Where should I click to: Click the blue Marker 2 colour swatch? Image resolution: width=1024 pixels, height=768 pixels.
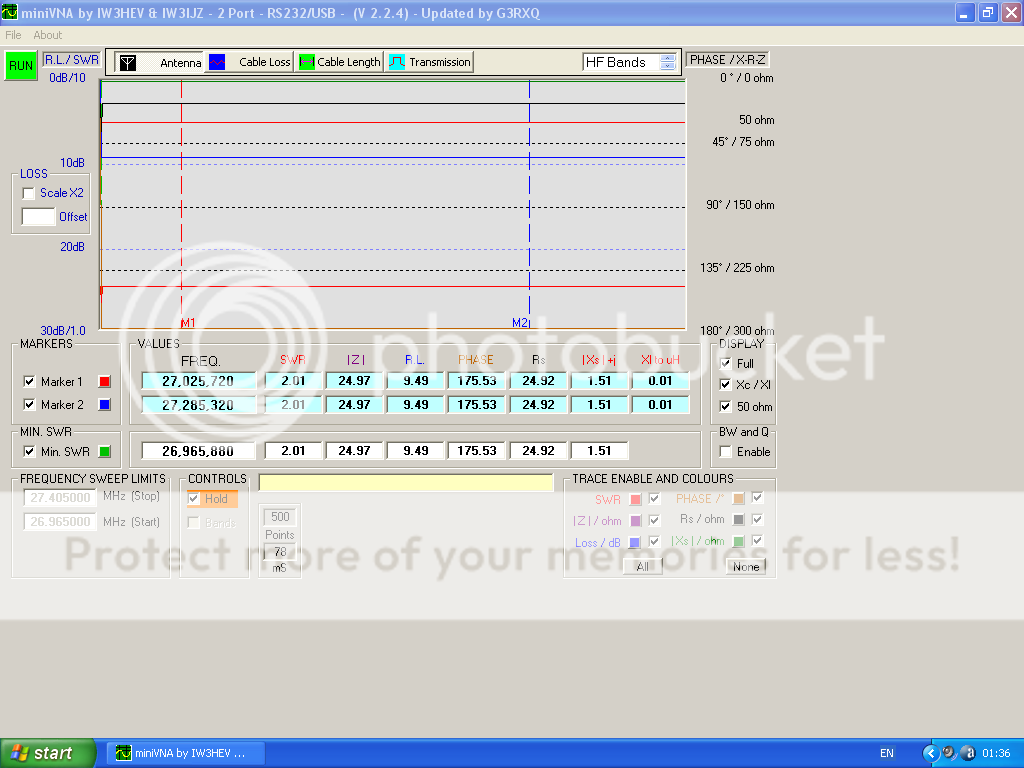click(104, 405)
